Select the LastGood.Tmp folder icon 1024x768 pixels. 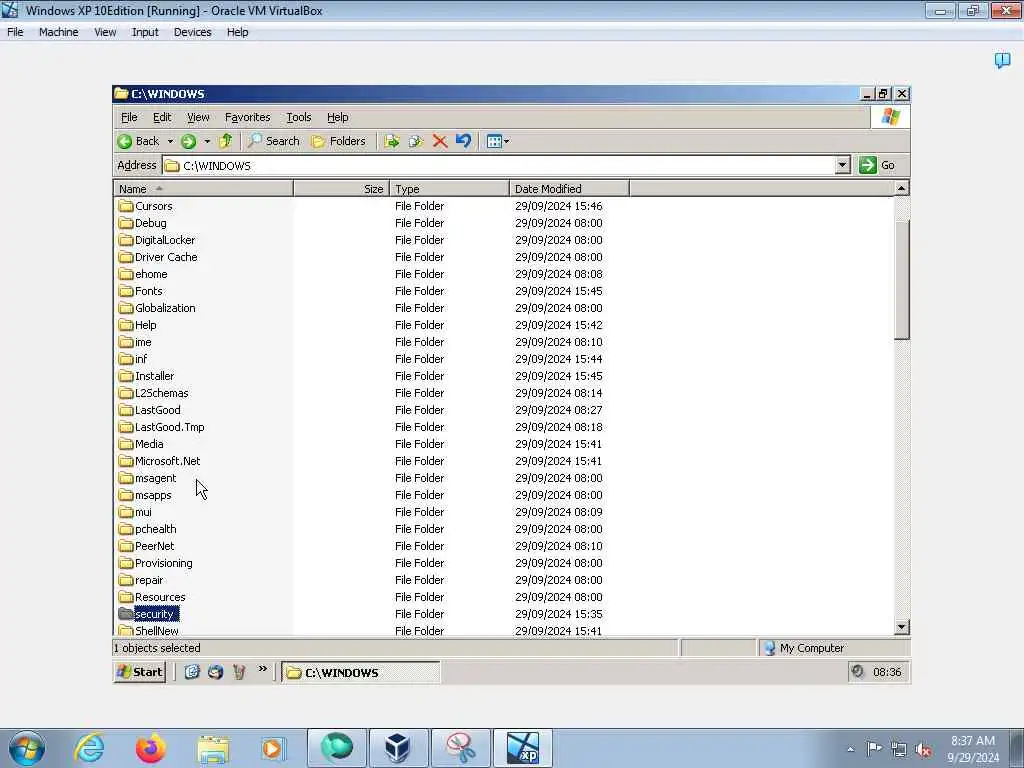point(126,426)
